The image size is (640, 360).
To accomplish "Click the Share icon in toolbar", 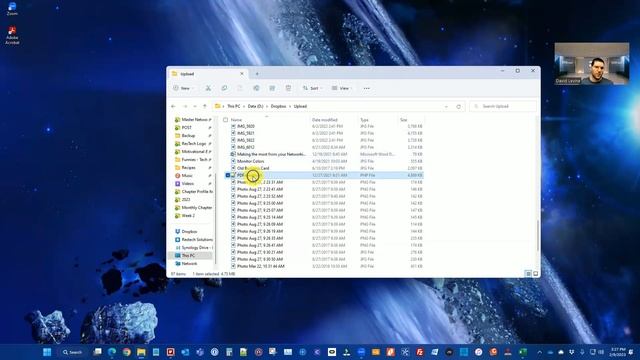I will pyautogui.click(x=272, y=88).
